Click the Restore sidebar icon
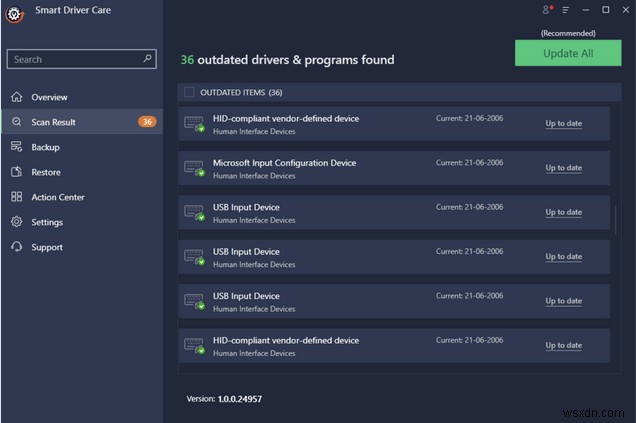636x423 pixels. (16, 172)
